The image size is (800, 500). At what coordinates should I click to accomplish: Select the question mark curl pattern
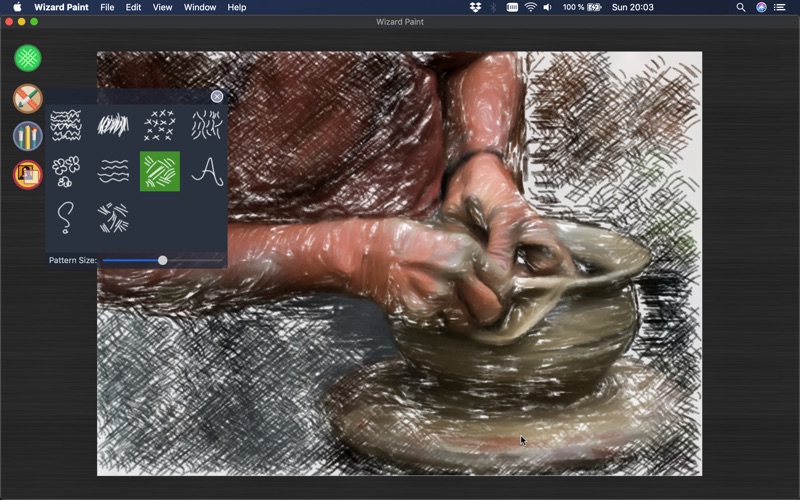click(x=66, y=218)
